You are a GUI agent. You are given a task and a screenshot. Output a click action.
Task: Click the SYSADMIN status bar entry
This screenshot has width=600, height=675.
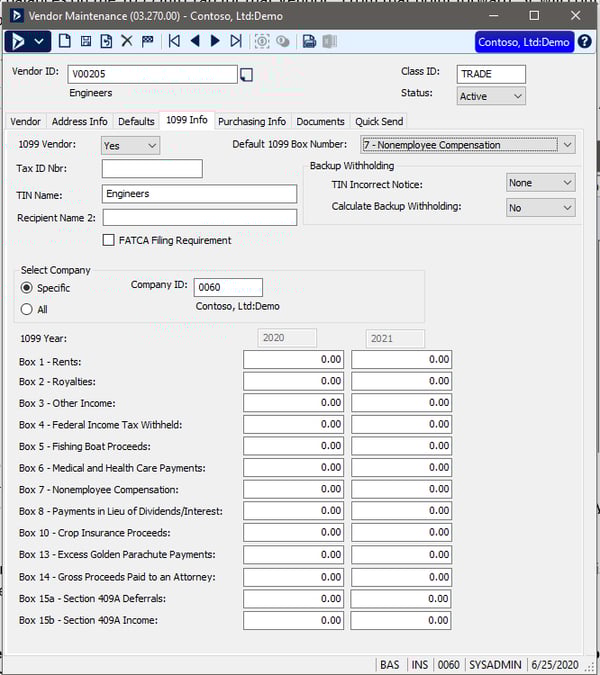click(495, 665)
